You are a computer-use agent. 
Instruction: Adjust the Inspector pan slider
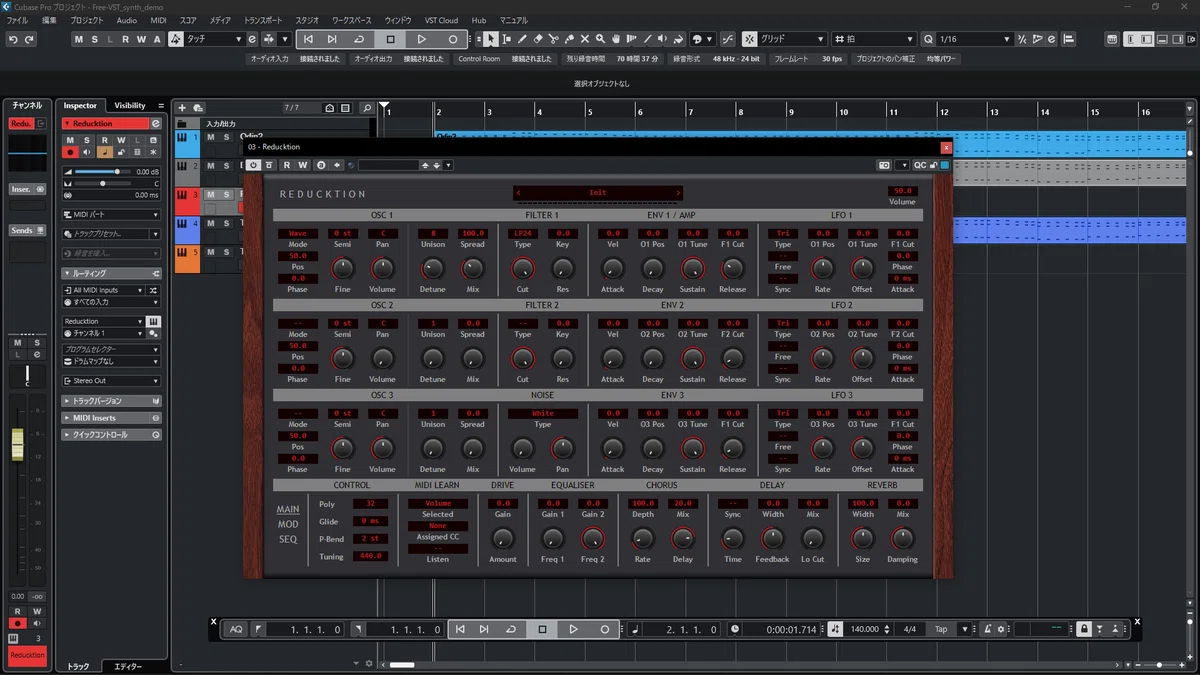click(x=103, y=183)
